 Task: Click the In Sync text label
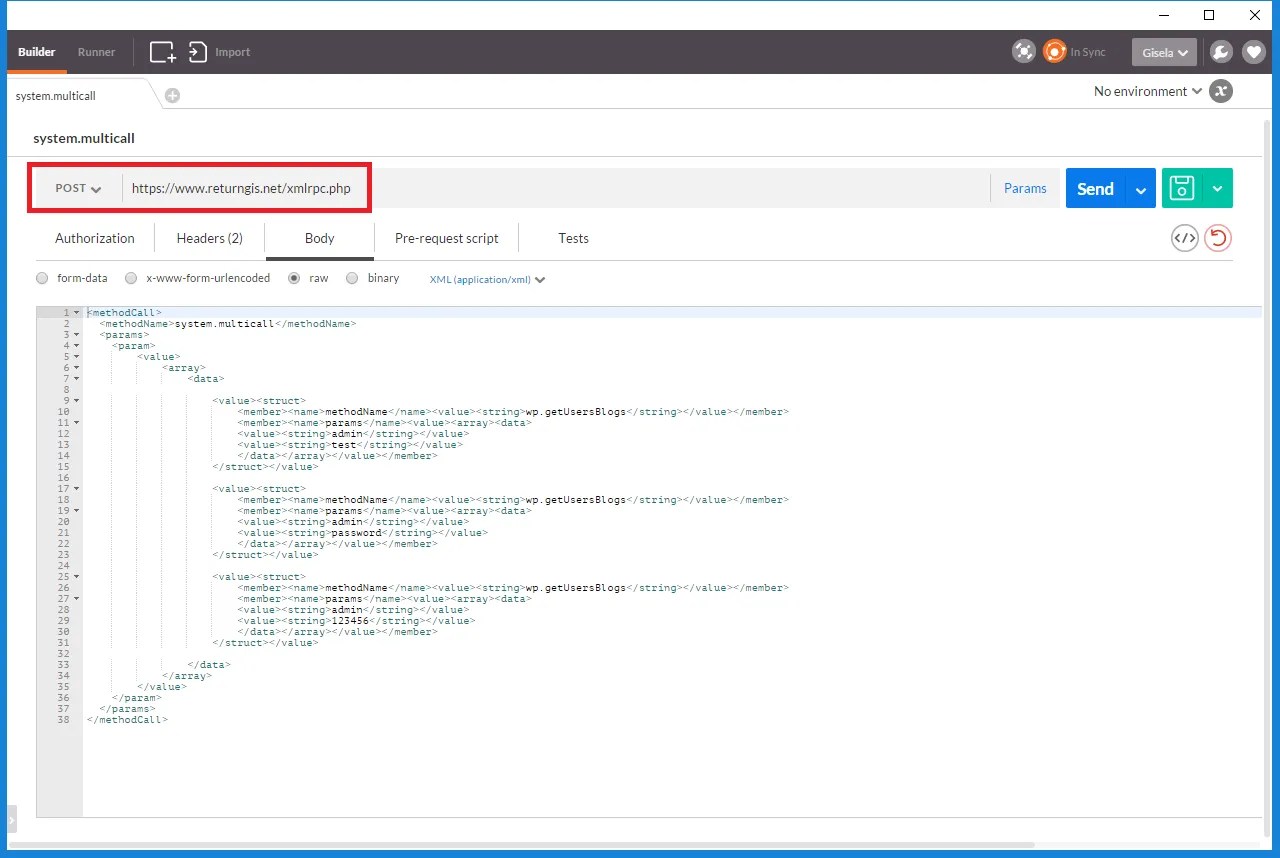click(1088, 52)
